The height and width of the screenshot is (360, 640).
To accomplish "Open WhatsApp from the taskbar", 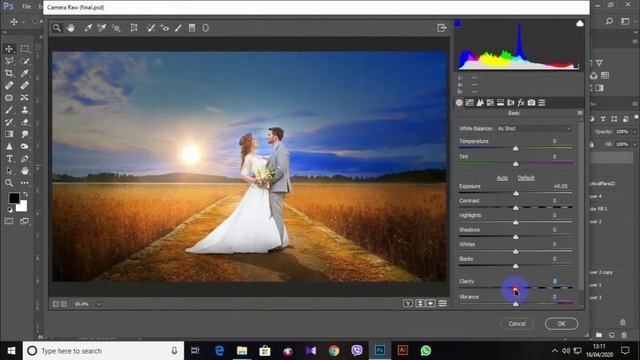I will 426,351.
